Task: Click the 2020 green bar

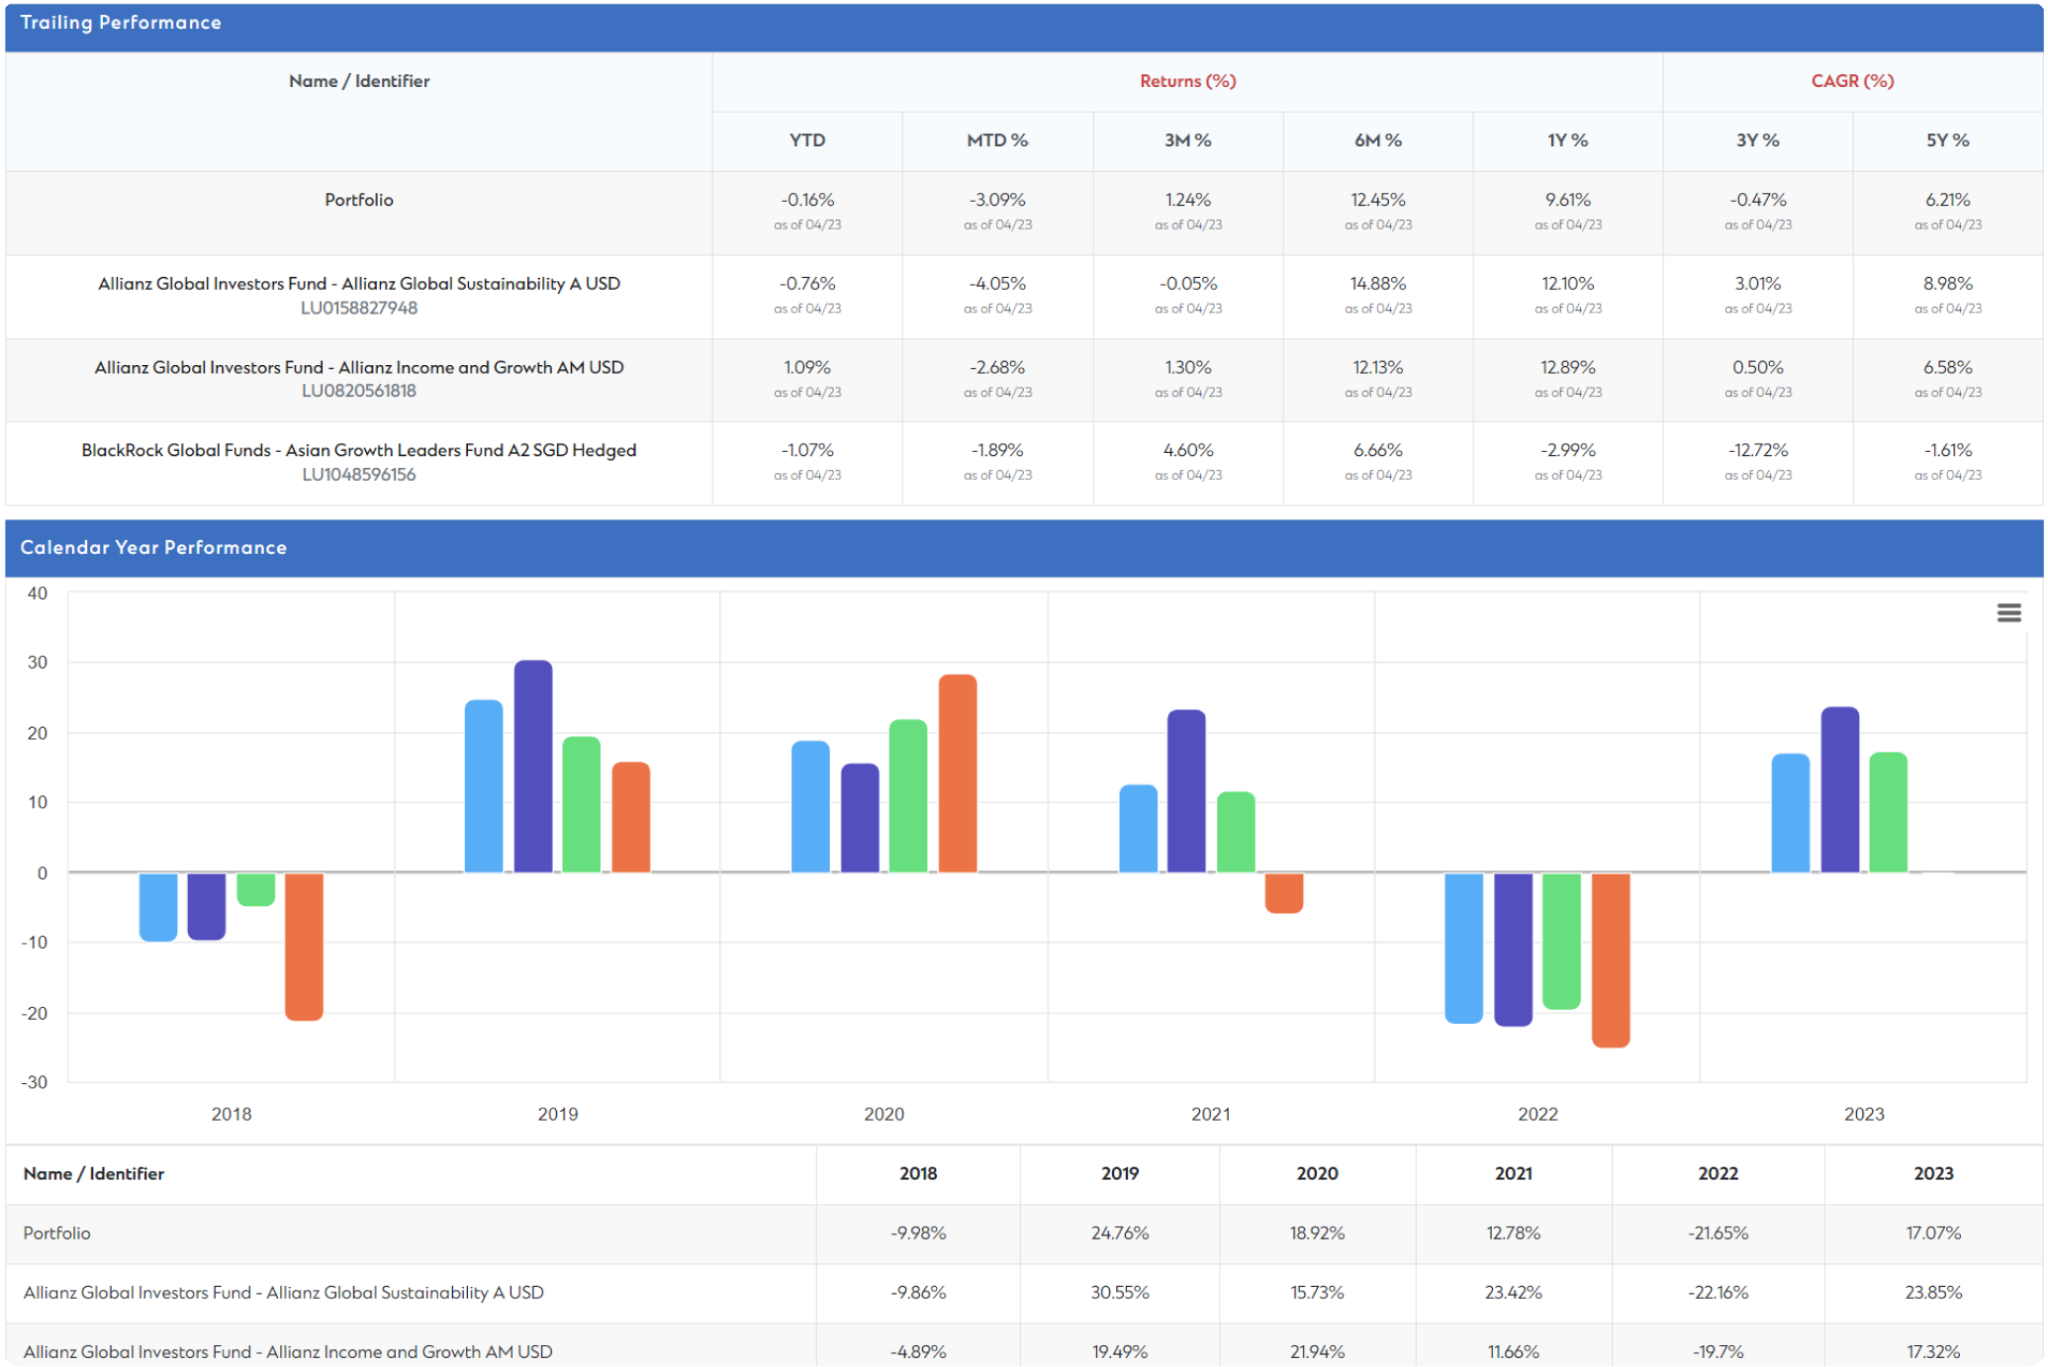Action: pos(908,796)
